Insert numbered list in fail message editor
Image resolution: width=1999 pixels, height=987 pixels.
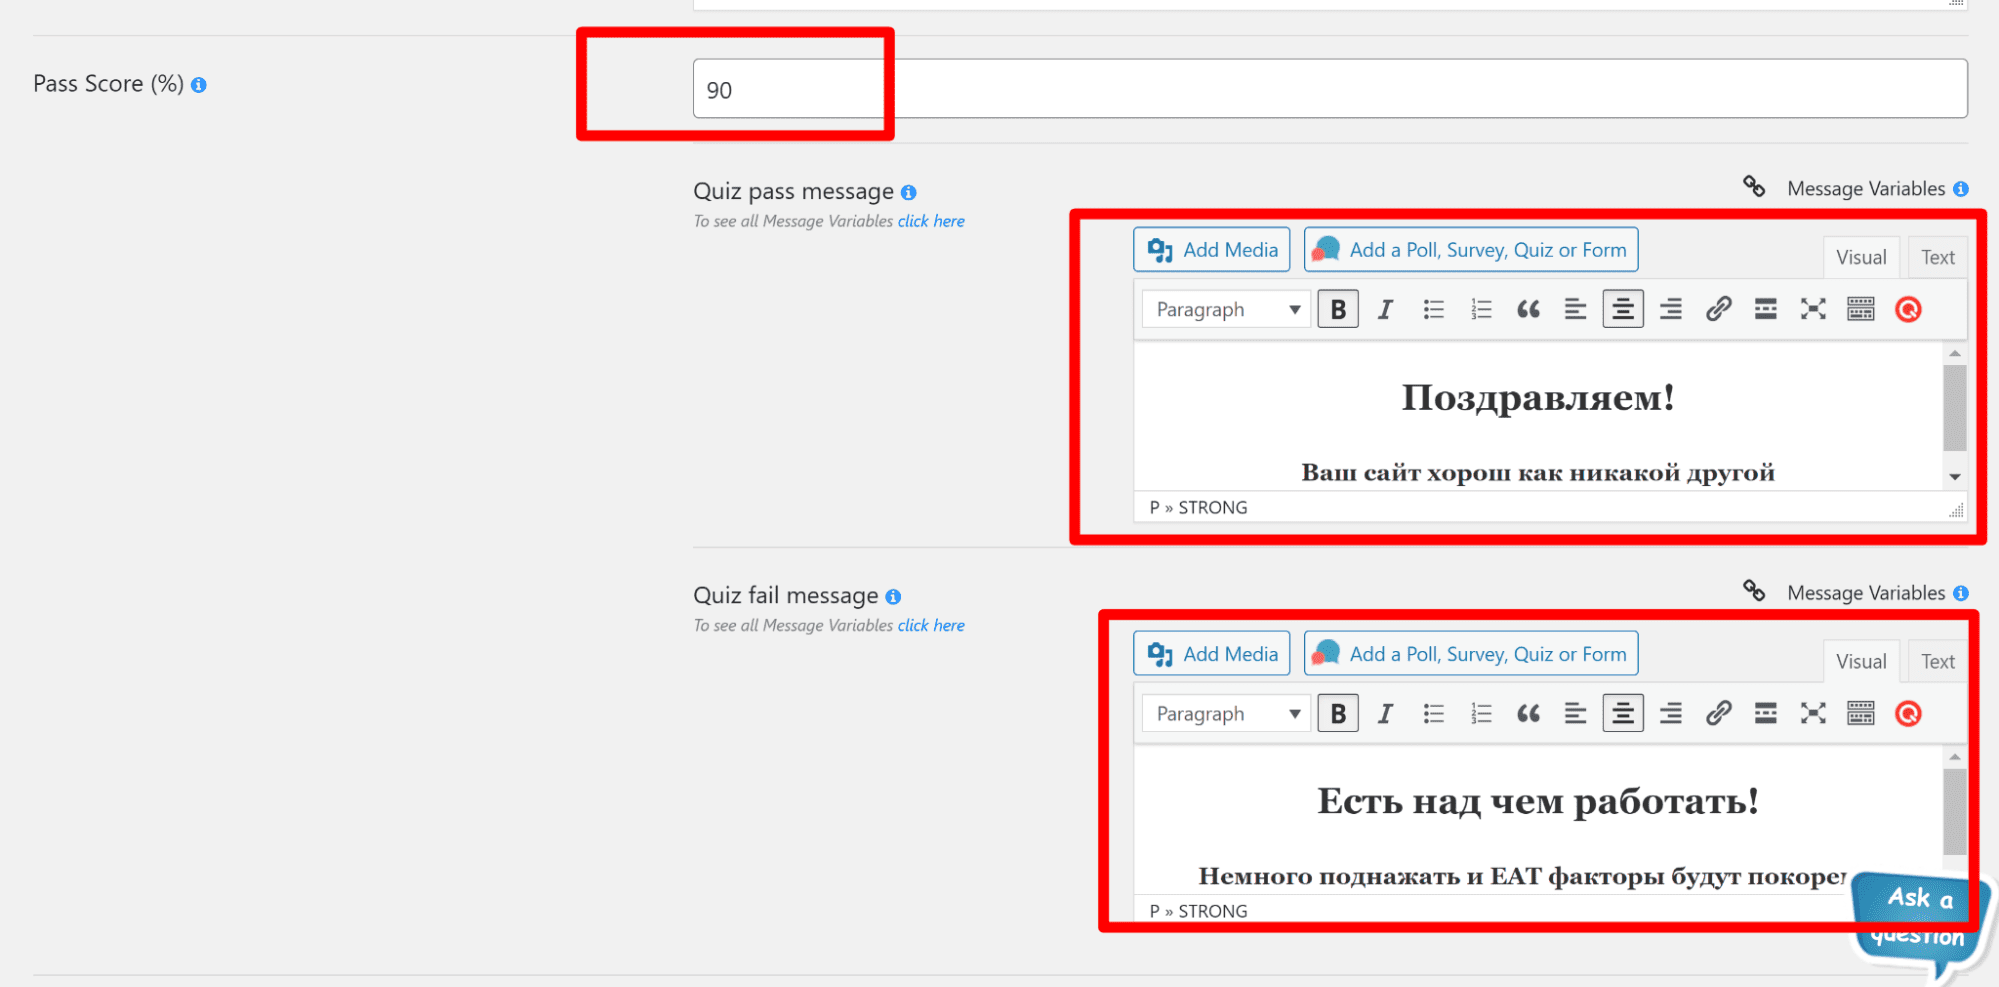pyautogui.click(x=1481, y=714)
